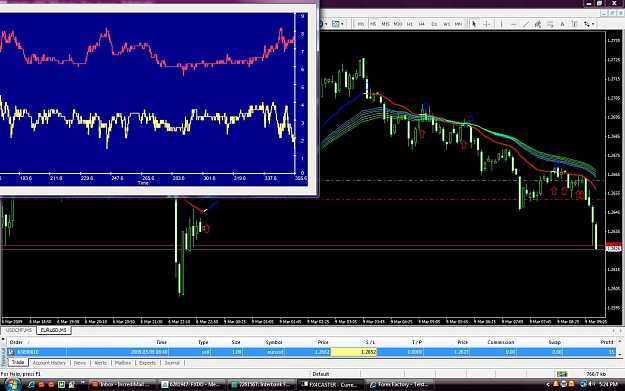This screenshot has width=625, height=391.
Task: Switch to the Experts tab
Action: click(147, 363)
